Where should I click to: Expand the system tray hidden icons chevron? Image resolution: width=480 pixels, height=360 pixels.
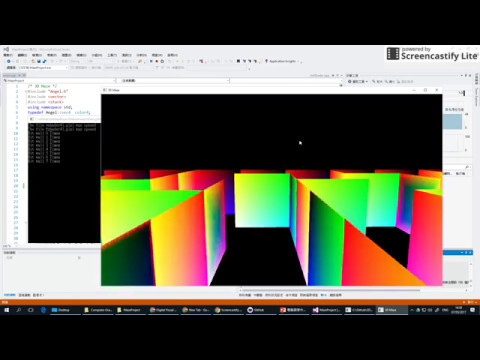412,310
